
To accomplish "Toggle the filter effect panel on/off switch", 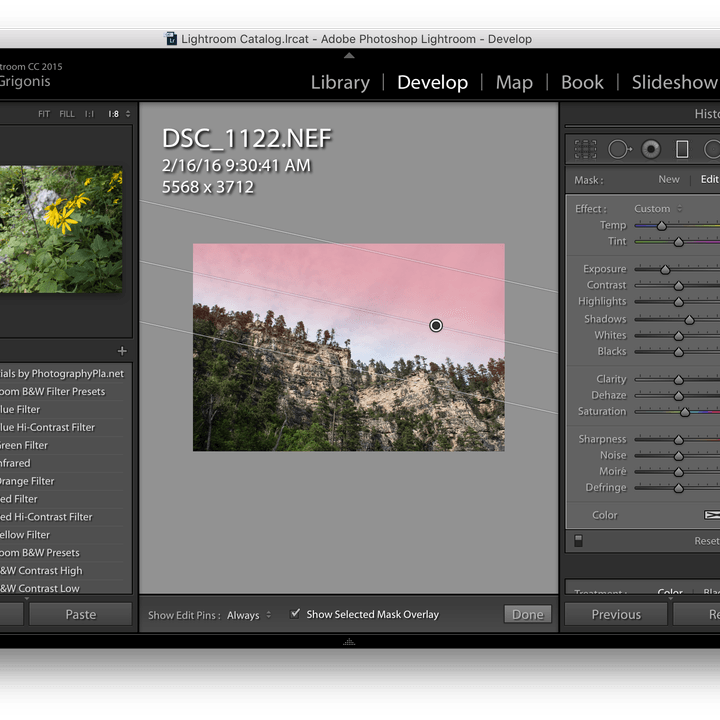I will click(578, 541).
